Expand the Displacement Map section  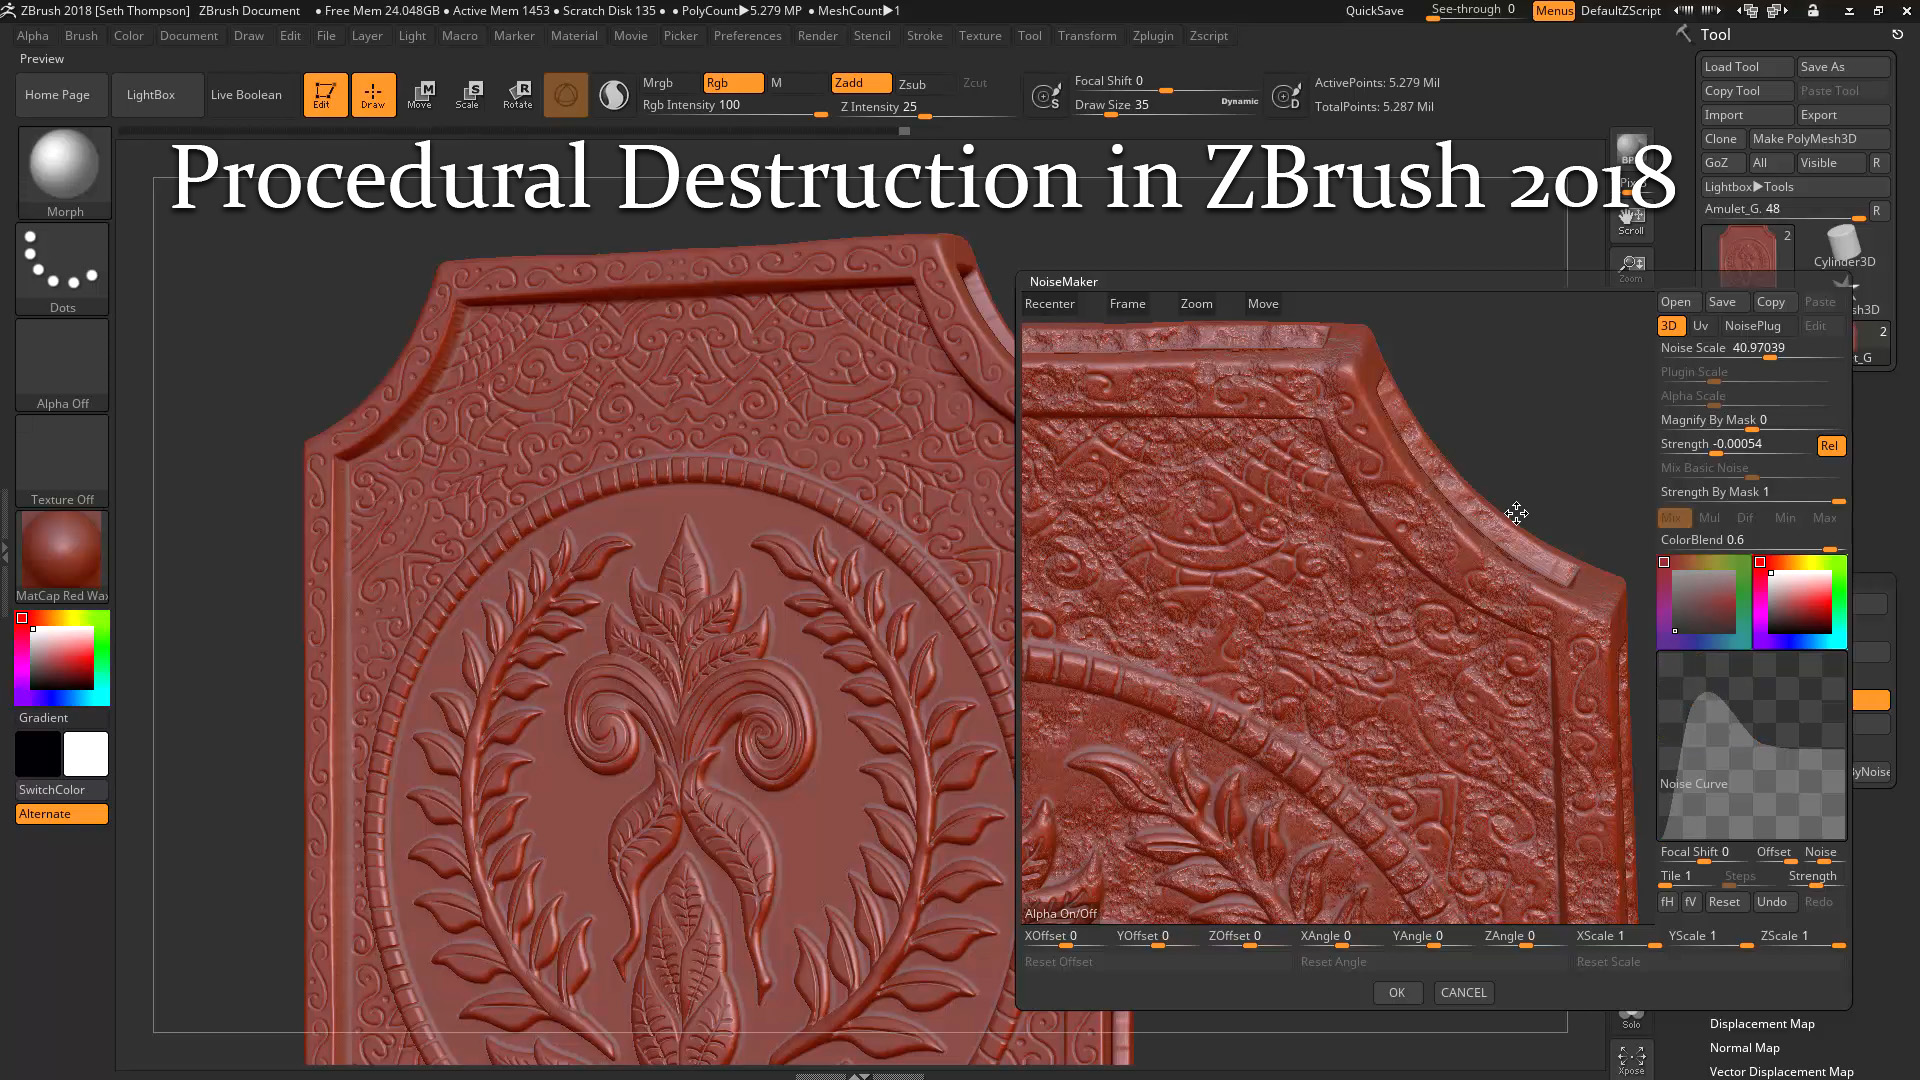click(x=1762, y=1024)
